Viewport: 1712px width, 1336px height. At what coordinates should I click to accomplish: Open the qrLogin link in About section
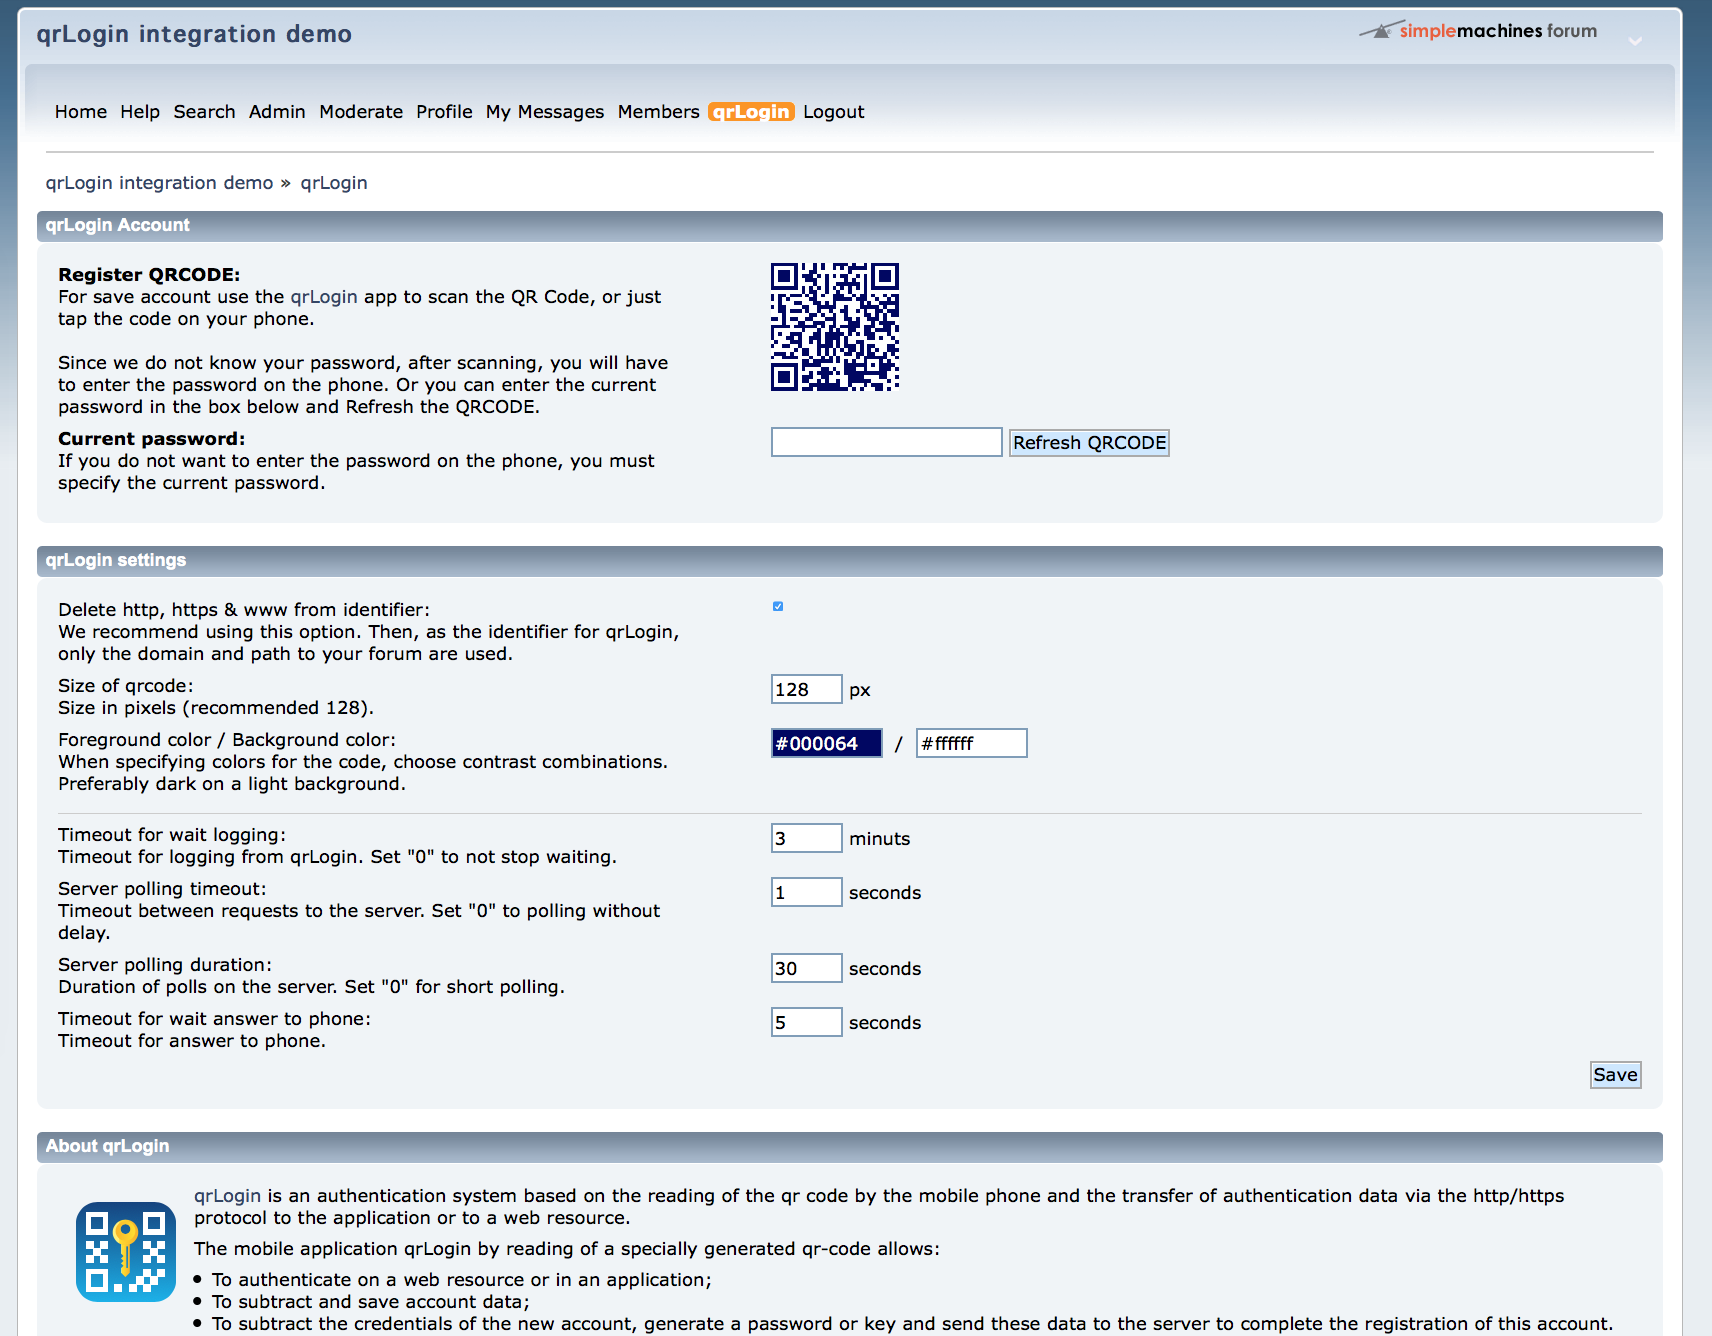pyautogui.click(x=227, y=1196)
